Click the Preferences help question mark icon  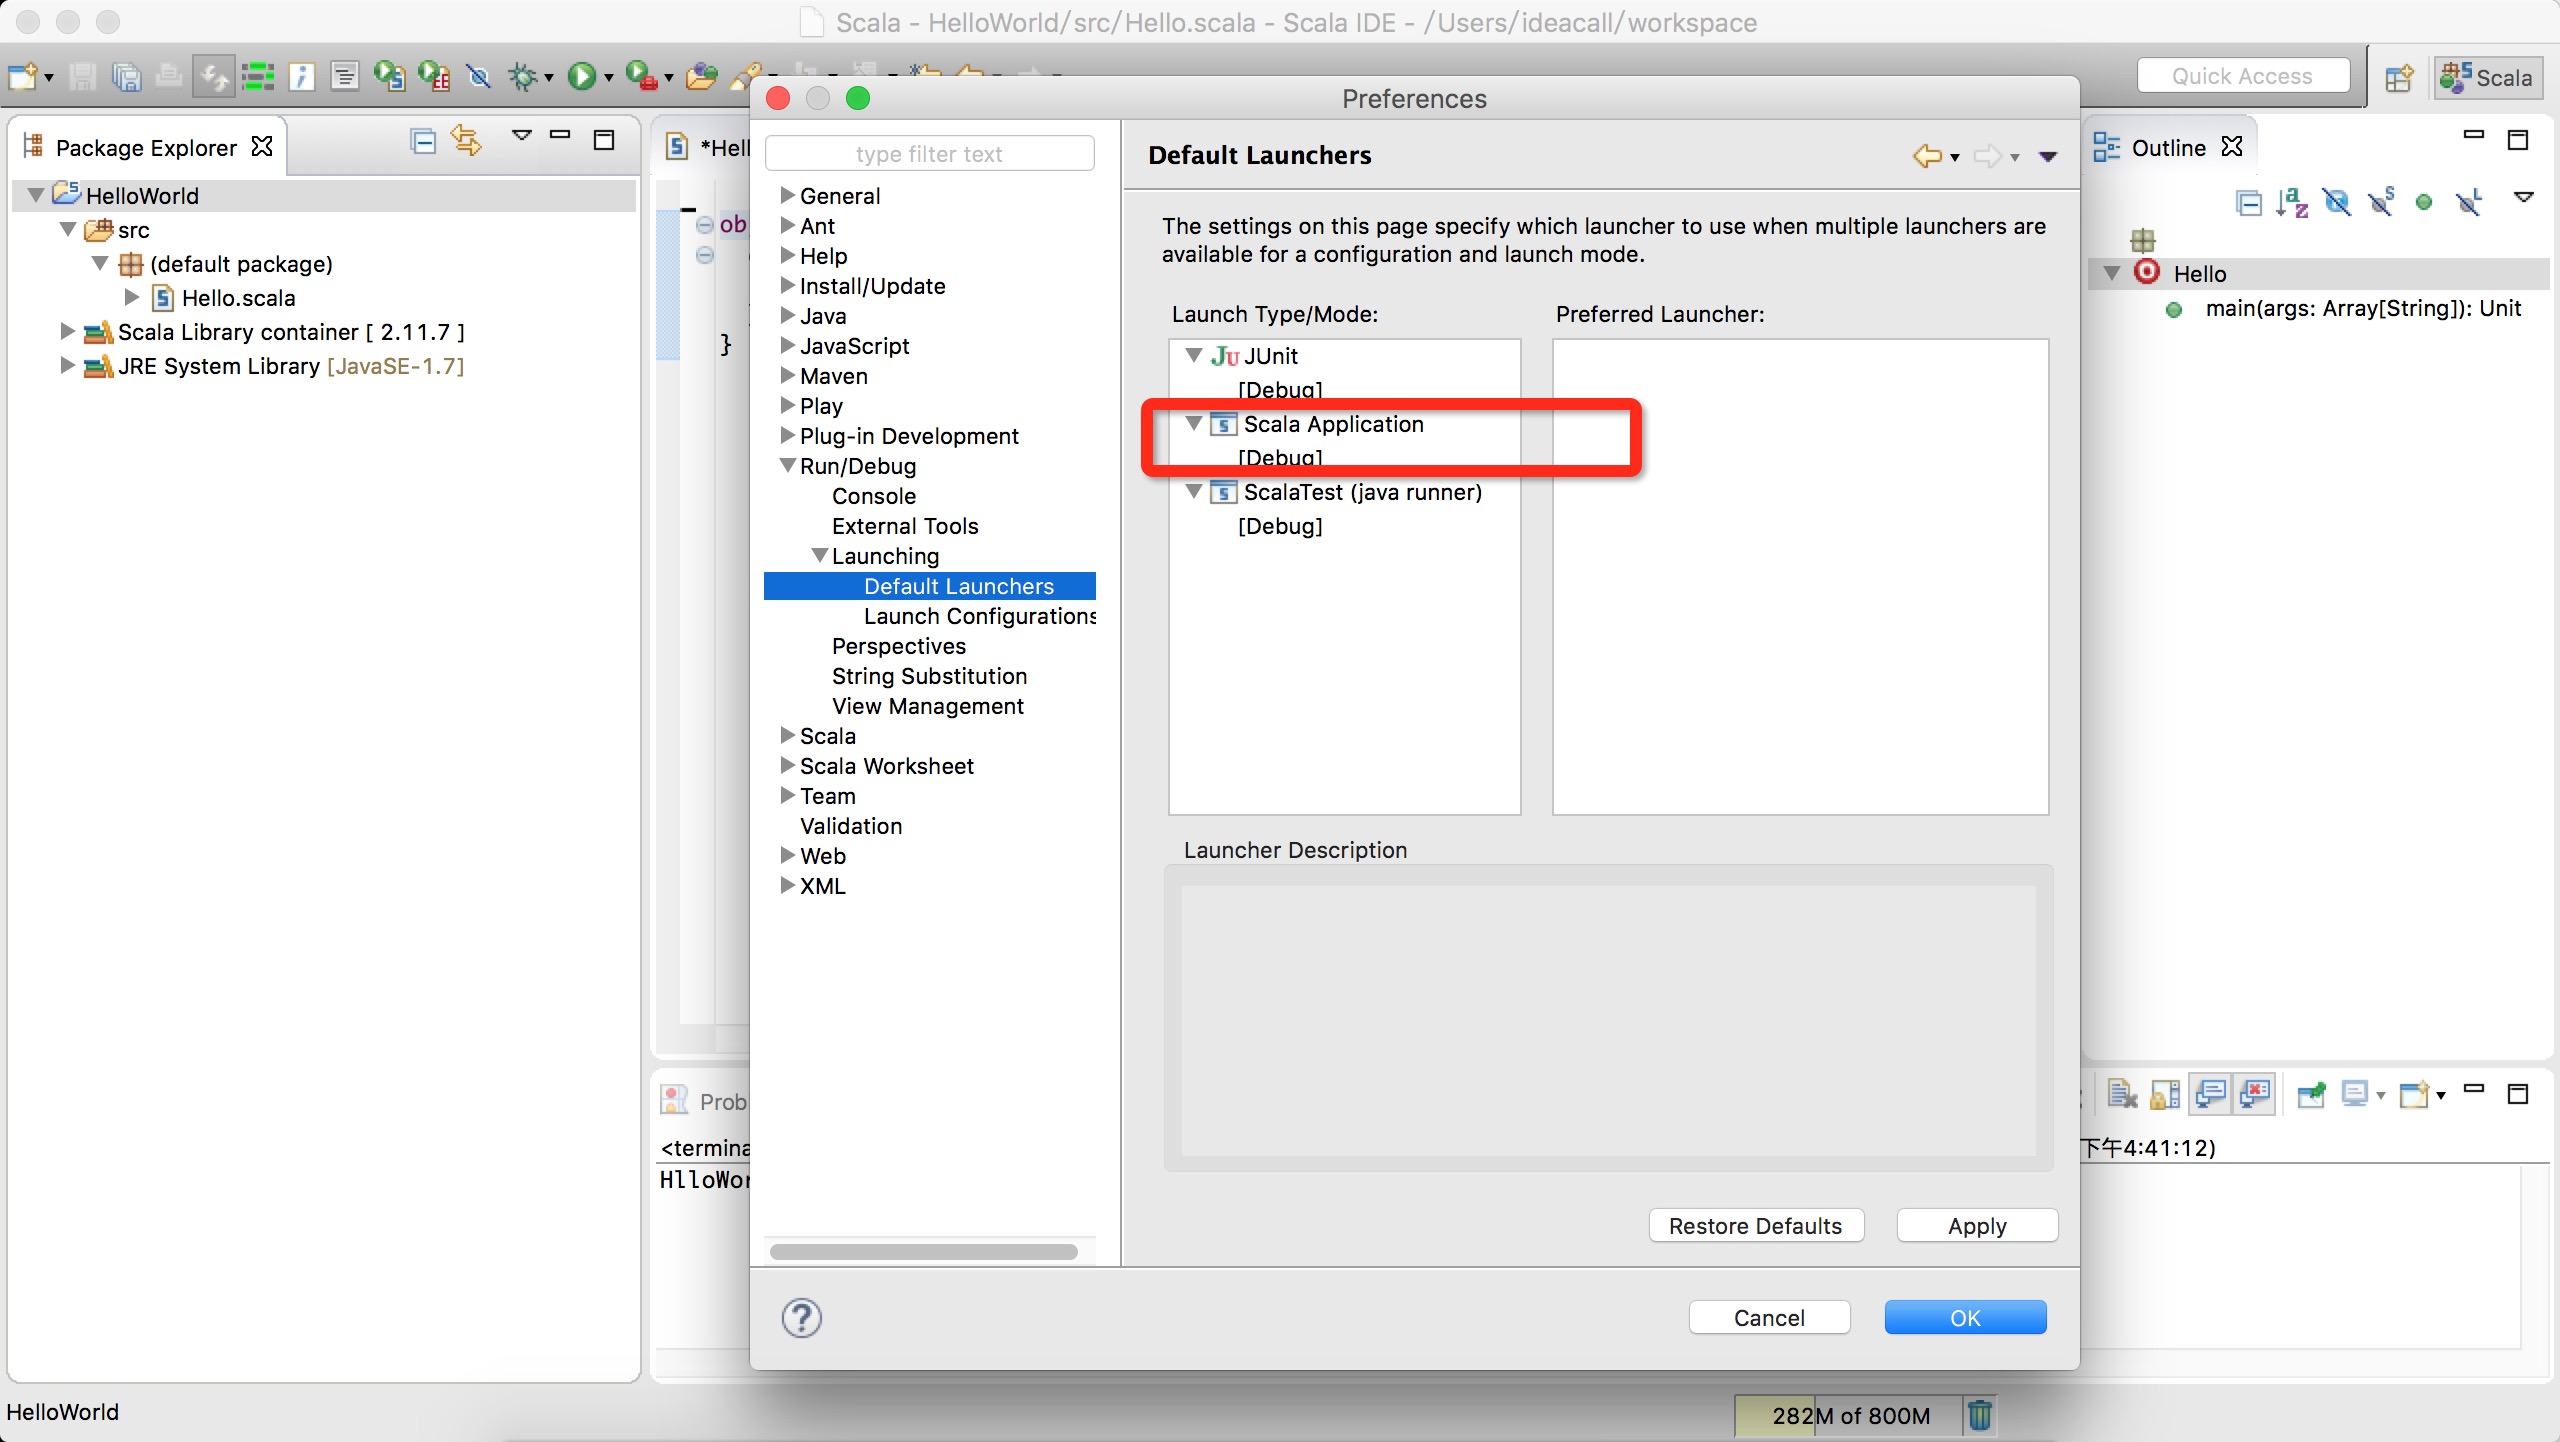[802, 1318]
